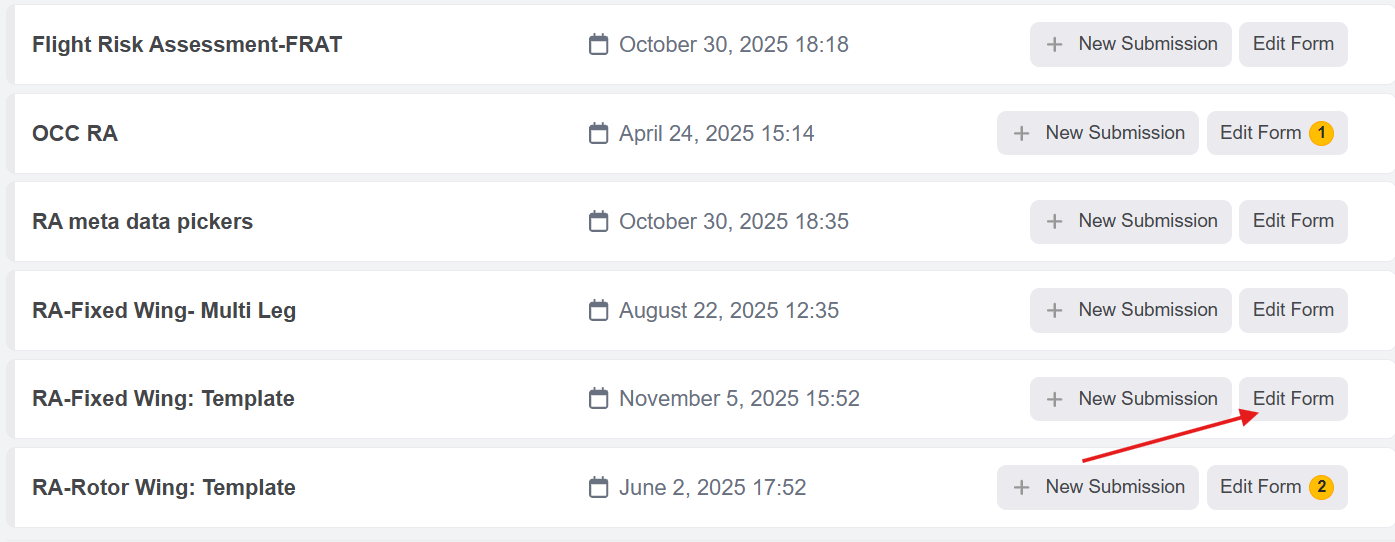Start a New Submission for Flight Risk Assessment-FRAT
This screenshot has width=1395, height=542.
coord(1130,45)
